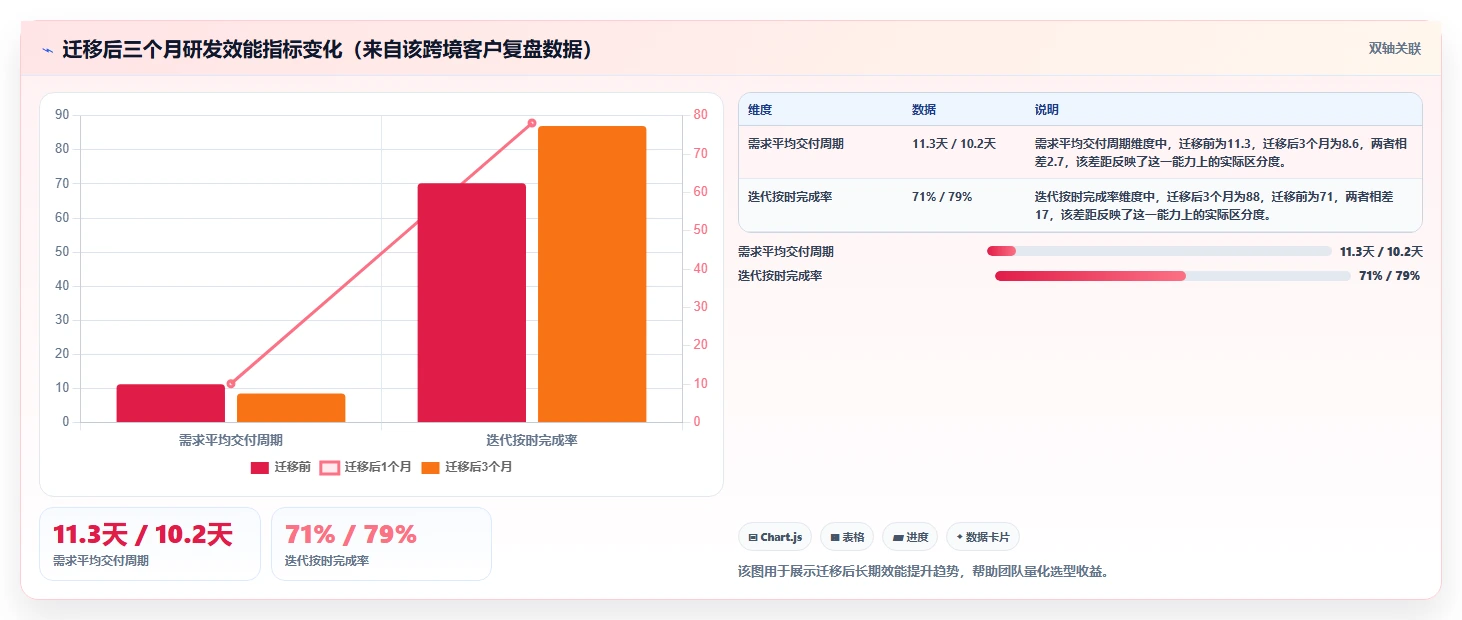The width and height of the screenshot is (1462, 620).
Task: Click the 需求平均交付周期 progress bar
Action: point(1159,252)
